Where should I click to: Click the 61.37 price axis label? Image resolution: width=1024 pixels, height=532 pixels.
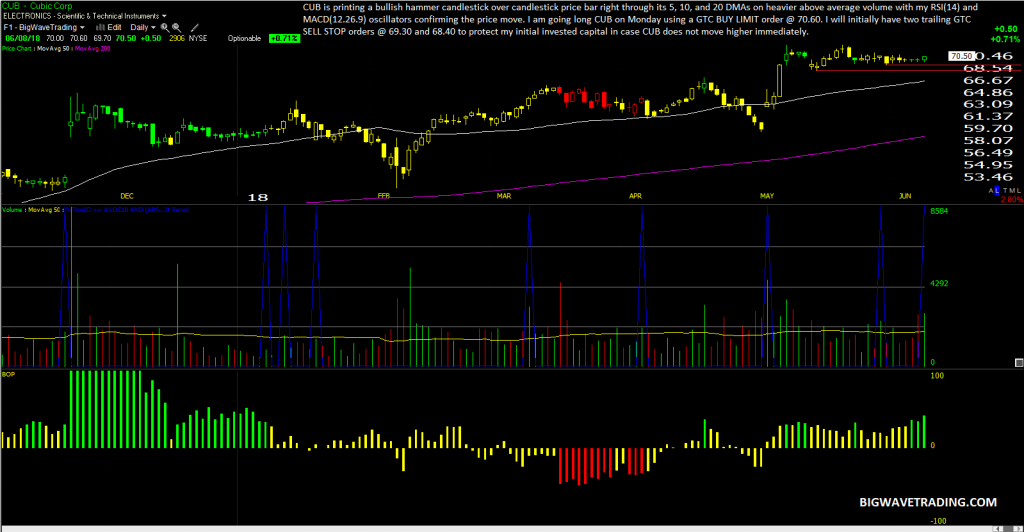[x=988, y=116]
